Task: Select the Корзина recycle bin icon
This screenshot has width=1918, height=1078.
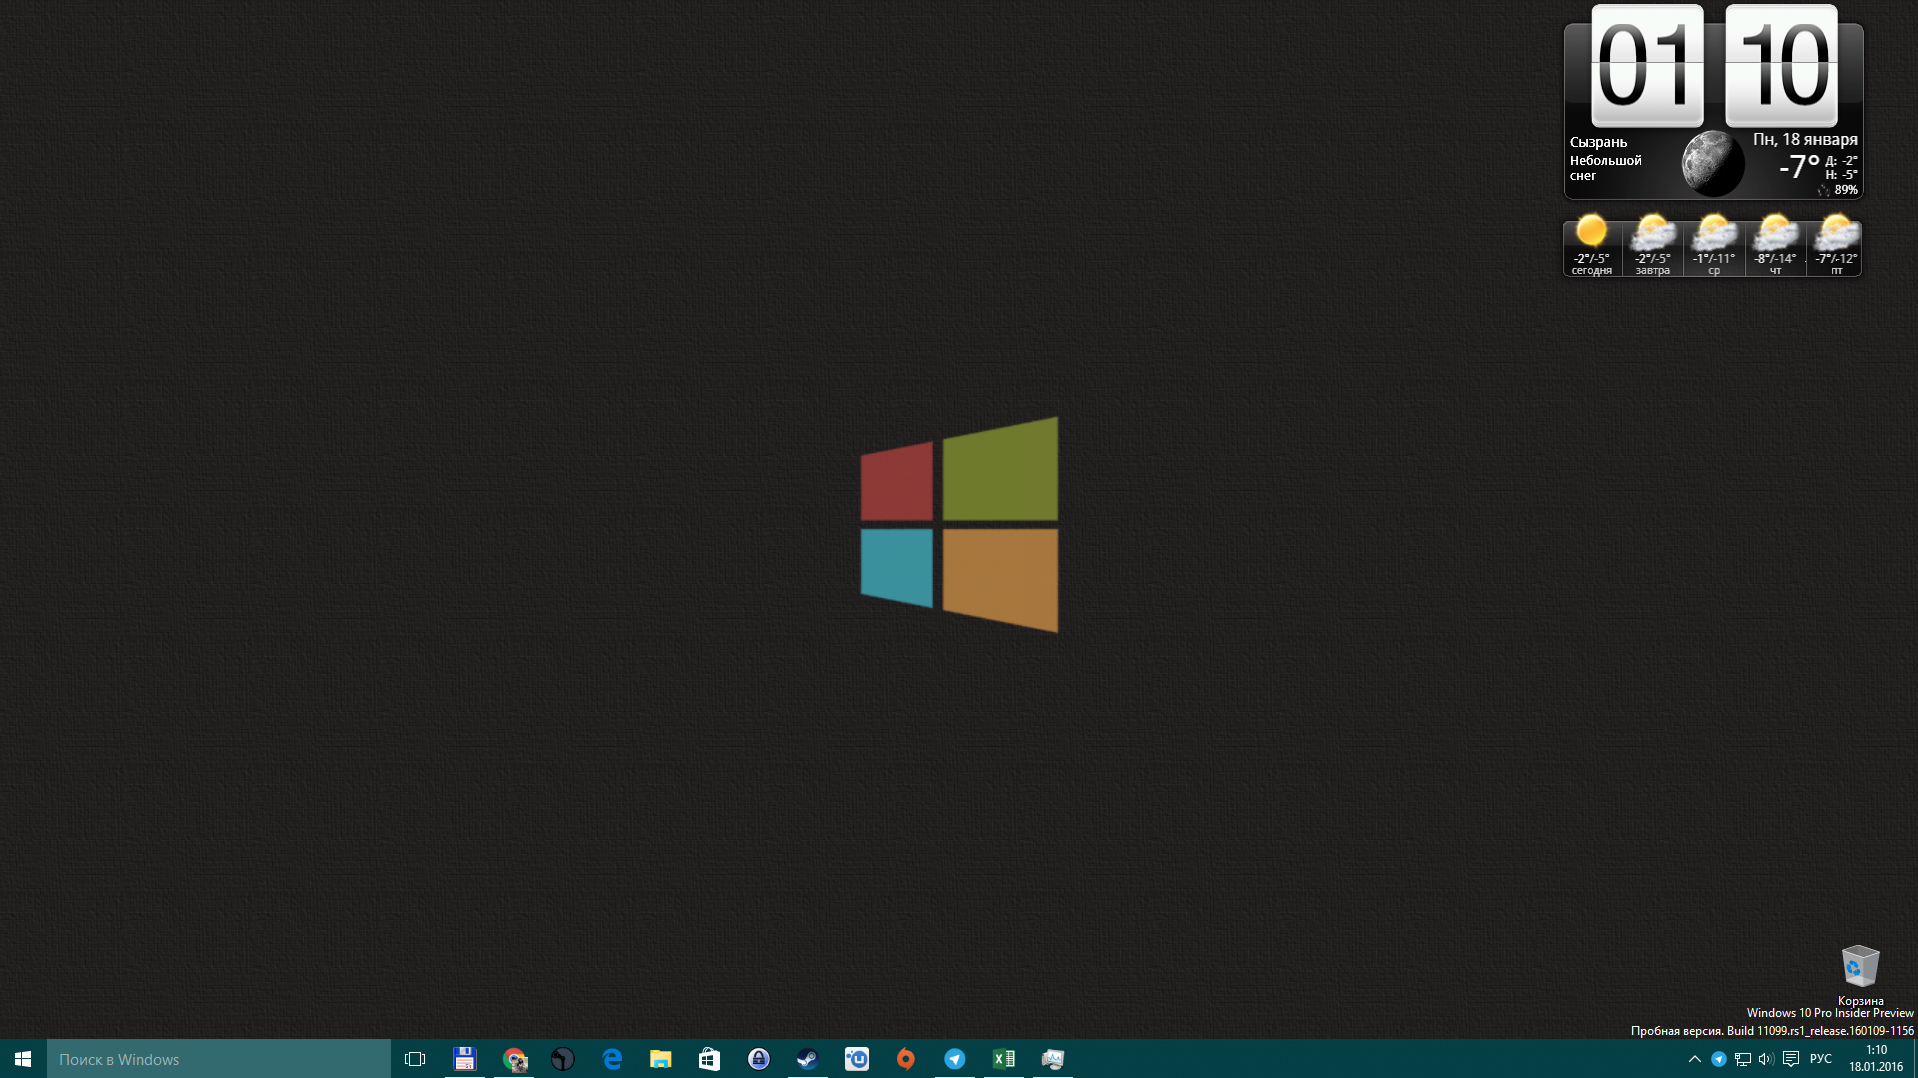Action: click(x=1860, y=975)
